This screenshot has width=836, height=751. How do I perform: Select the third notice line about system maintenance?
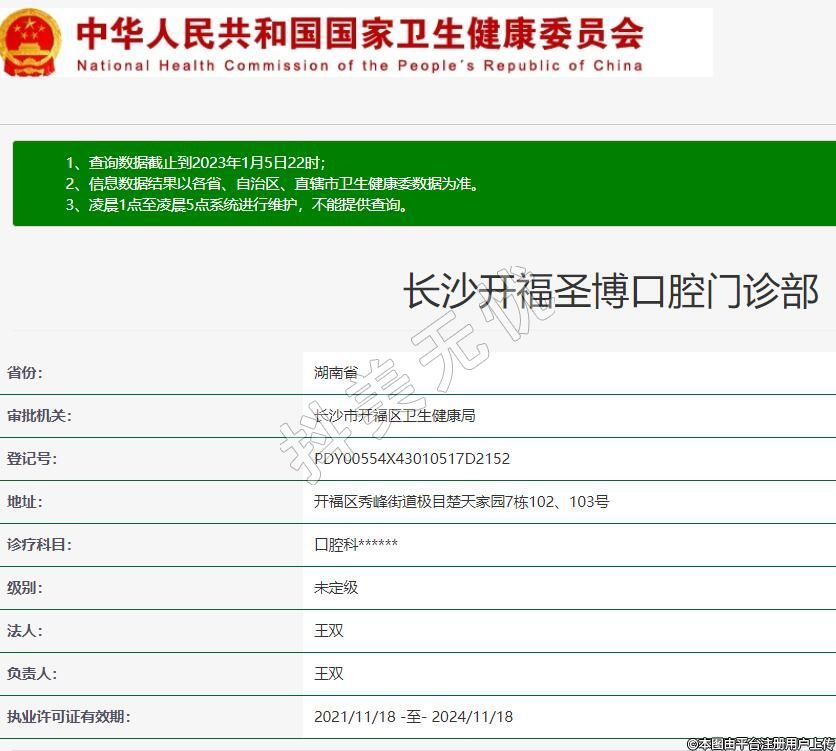point(237,205)
